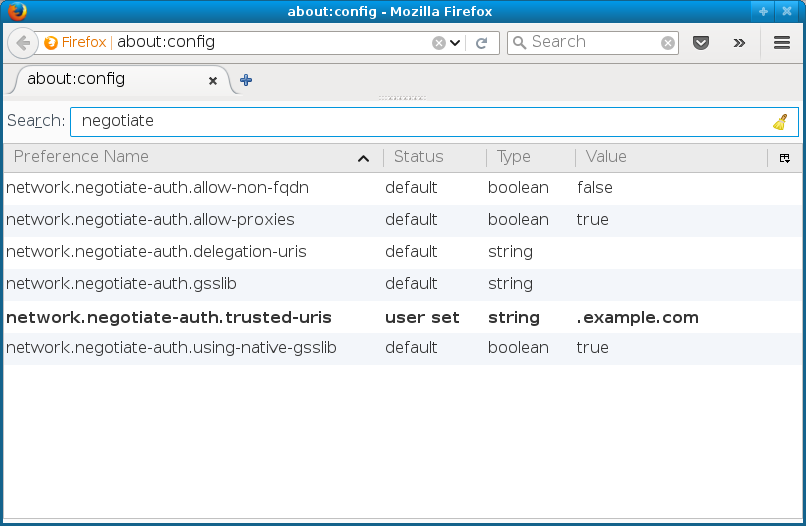
Task: Click the Firefox identity icon in address bar
Action: point(51,43)
